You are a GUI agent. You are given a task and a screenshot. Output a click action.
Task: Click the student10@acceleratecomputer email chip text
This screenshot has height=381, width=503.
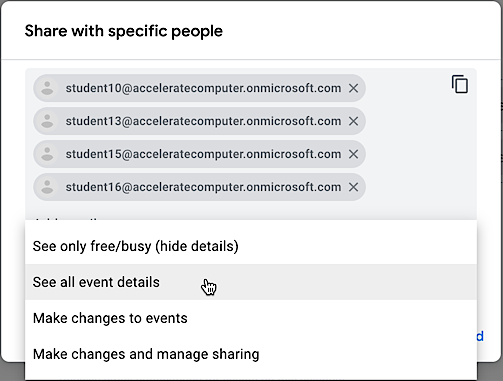coord(203,88)
